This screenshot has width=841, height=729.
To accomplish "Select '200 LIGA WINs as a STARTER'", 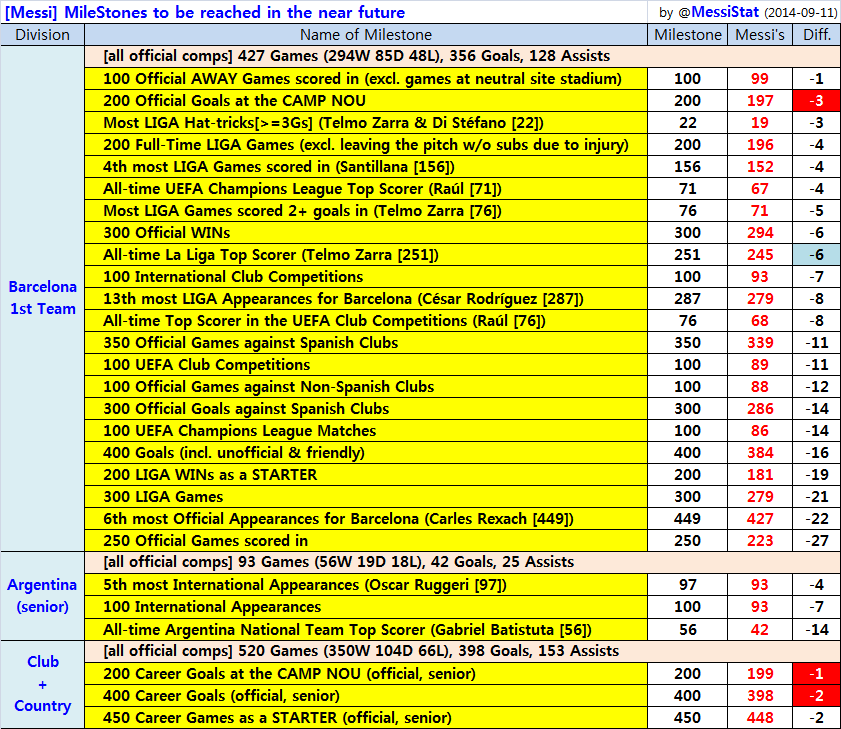I will click(366, 475).
